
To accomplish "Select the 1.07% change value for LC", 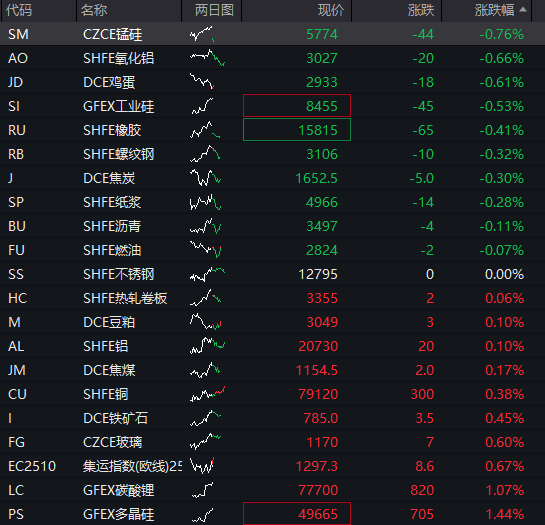I will coord(504,490).
